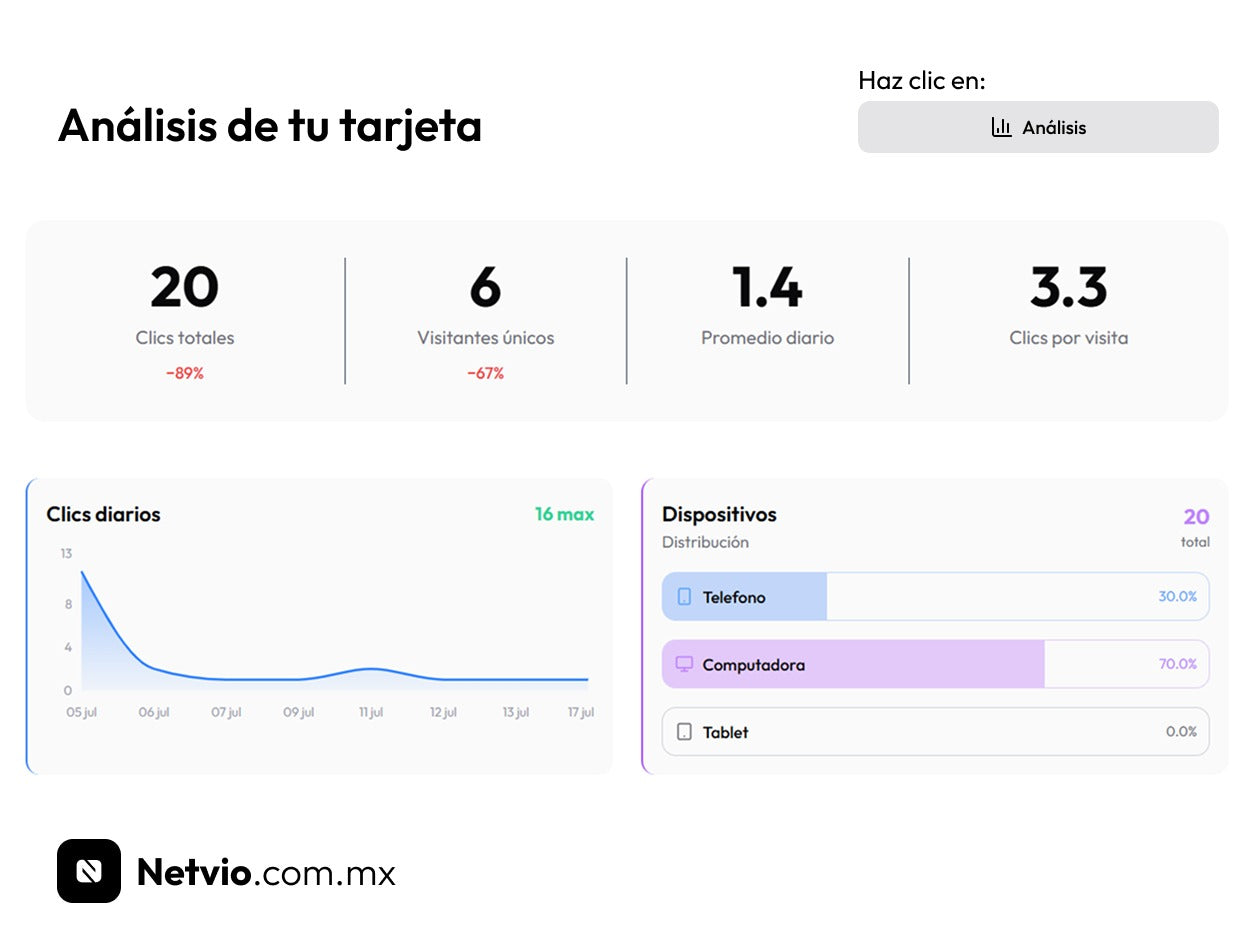Click the Clics por visita value 3.3

1068,288
